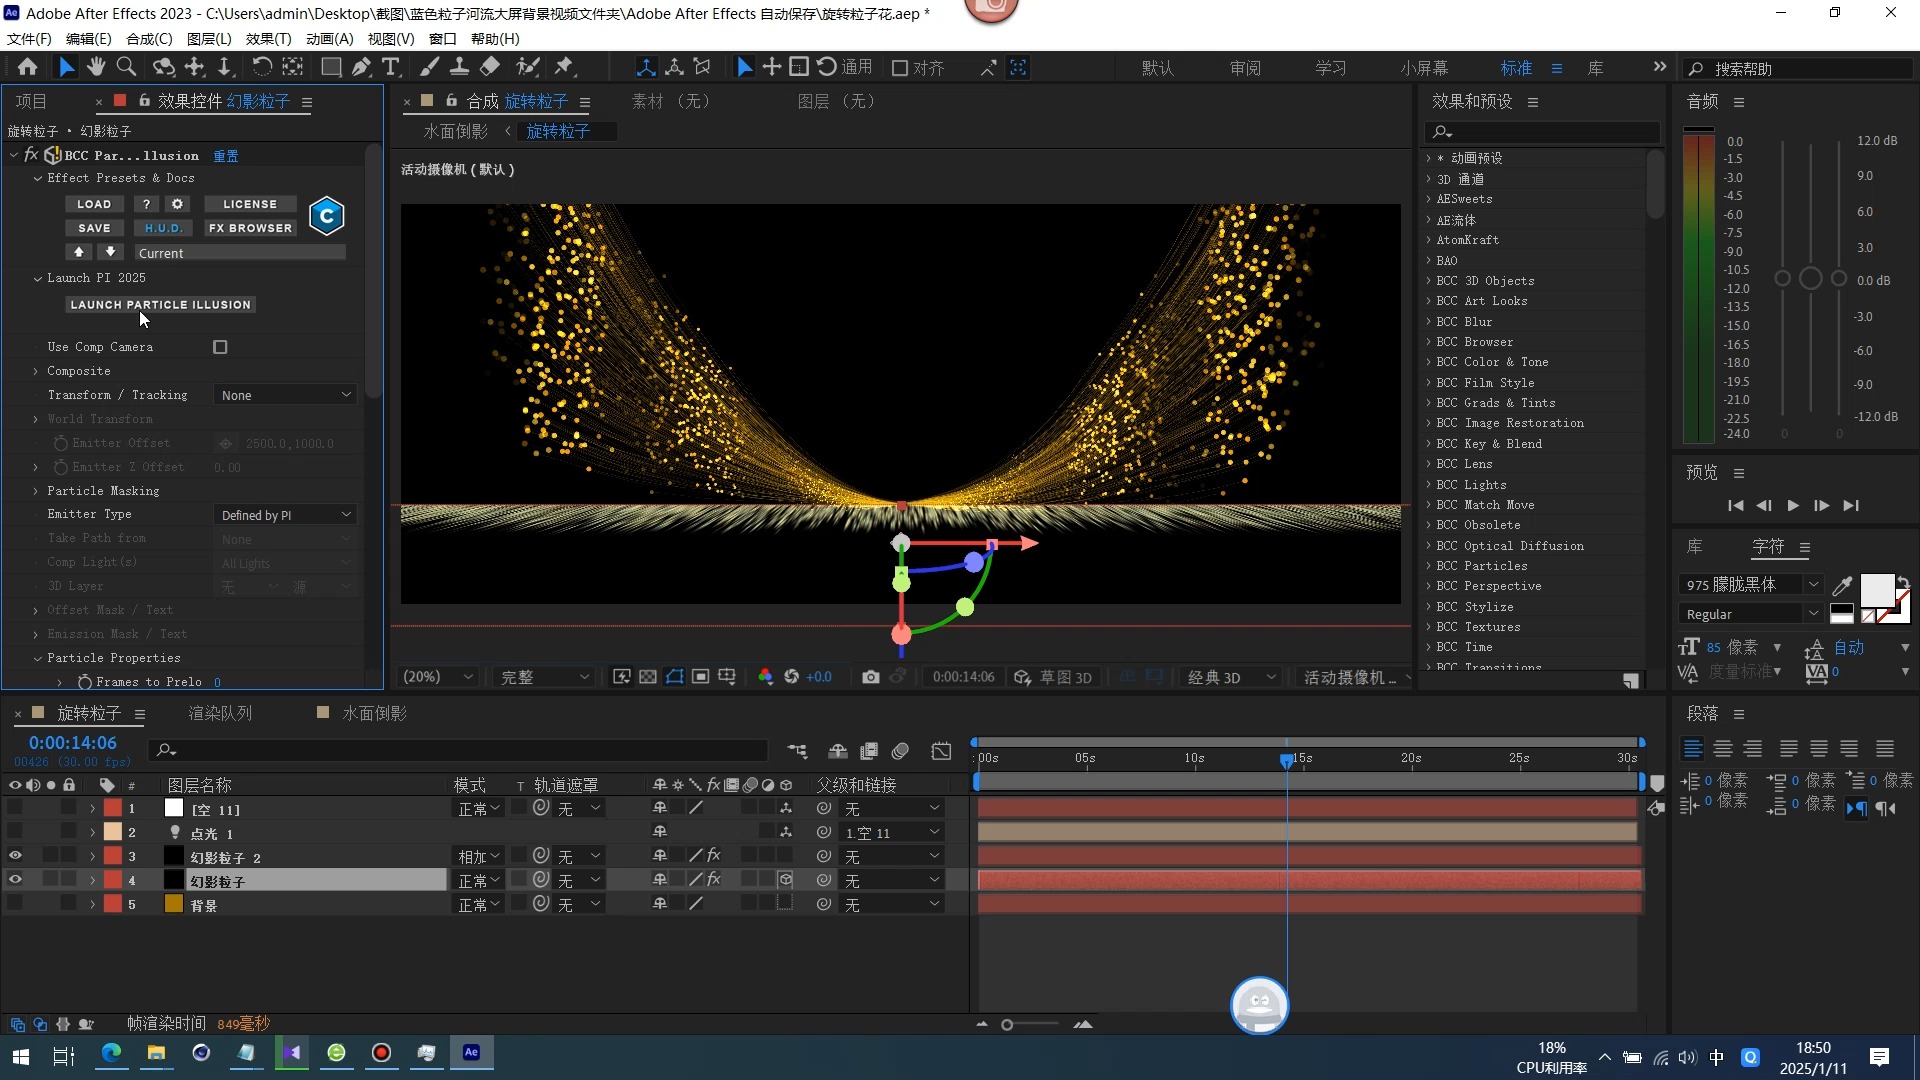Open the 975 朦胧黑体 font dropdown
This screenshot has width=1920, height=1080.
[x=1750, y=585]
